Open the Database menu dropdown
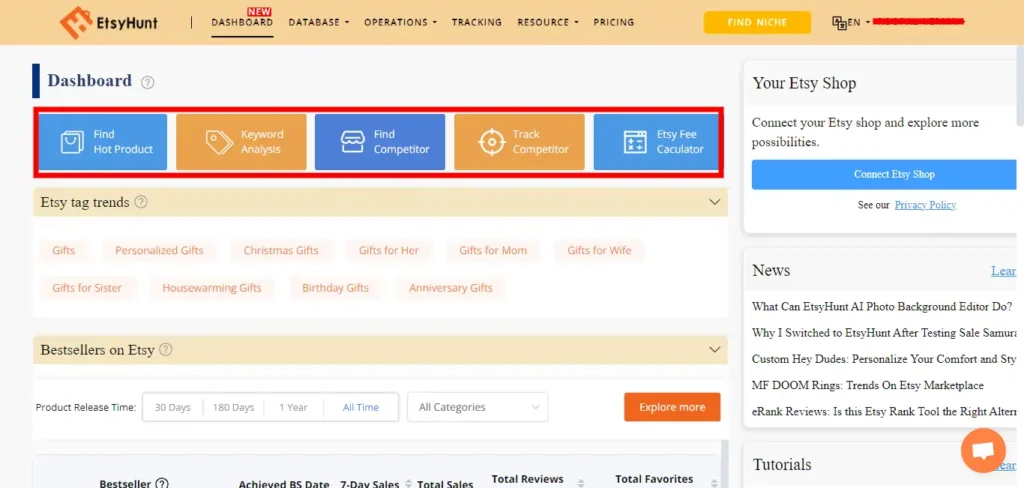 pos(319,22)
